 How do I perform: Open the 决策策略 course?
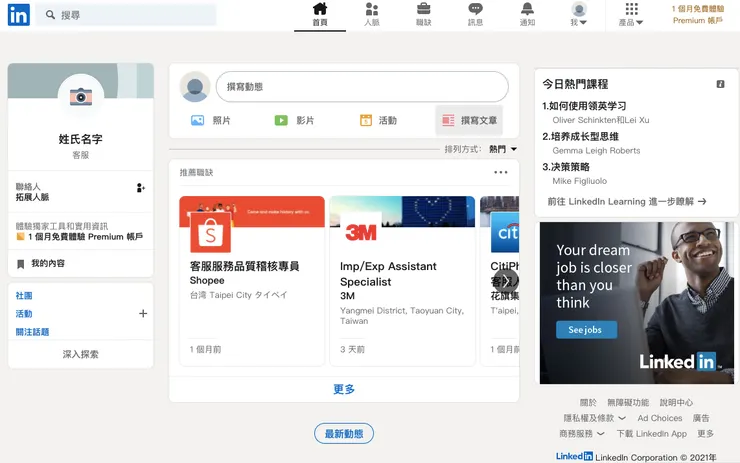pos(566,167)
